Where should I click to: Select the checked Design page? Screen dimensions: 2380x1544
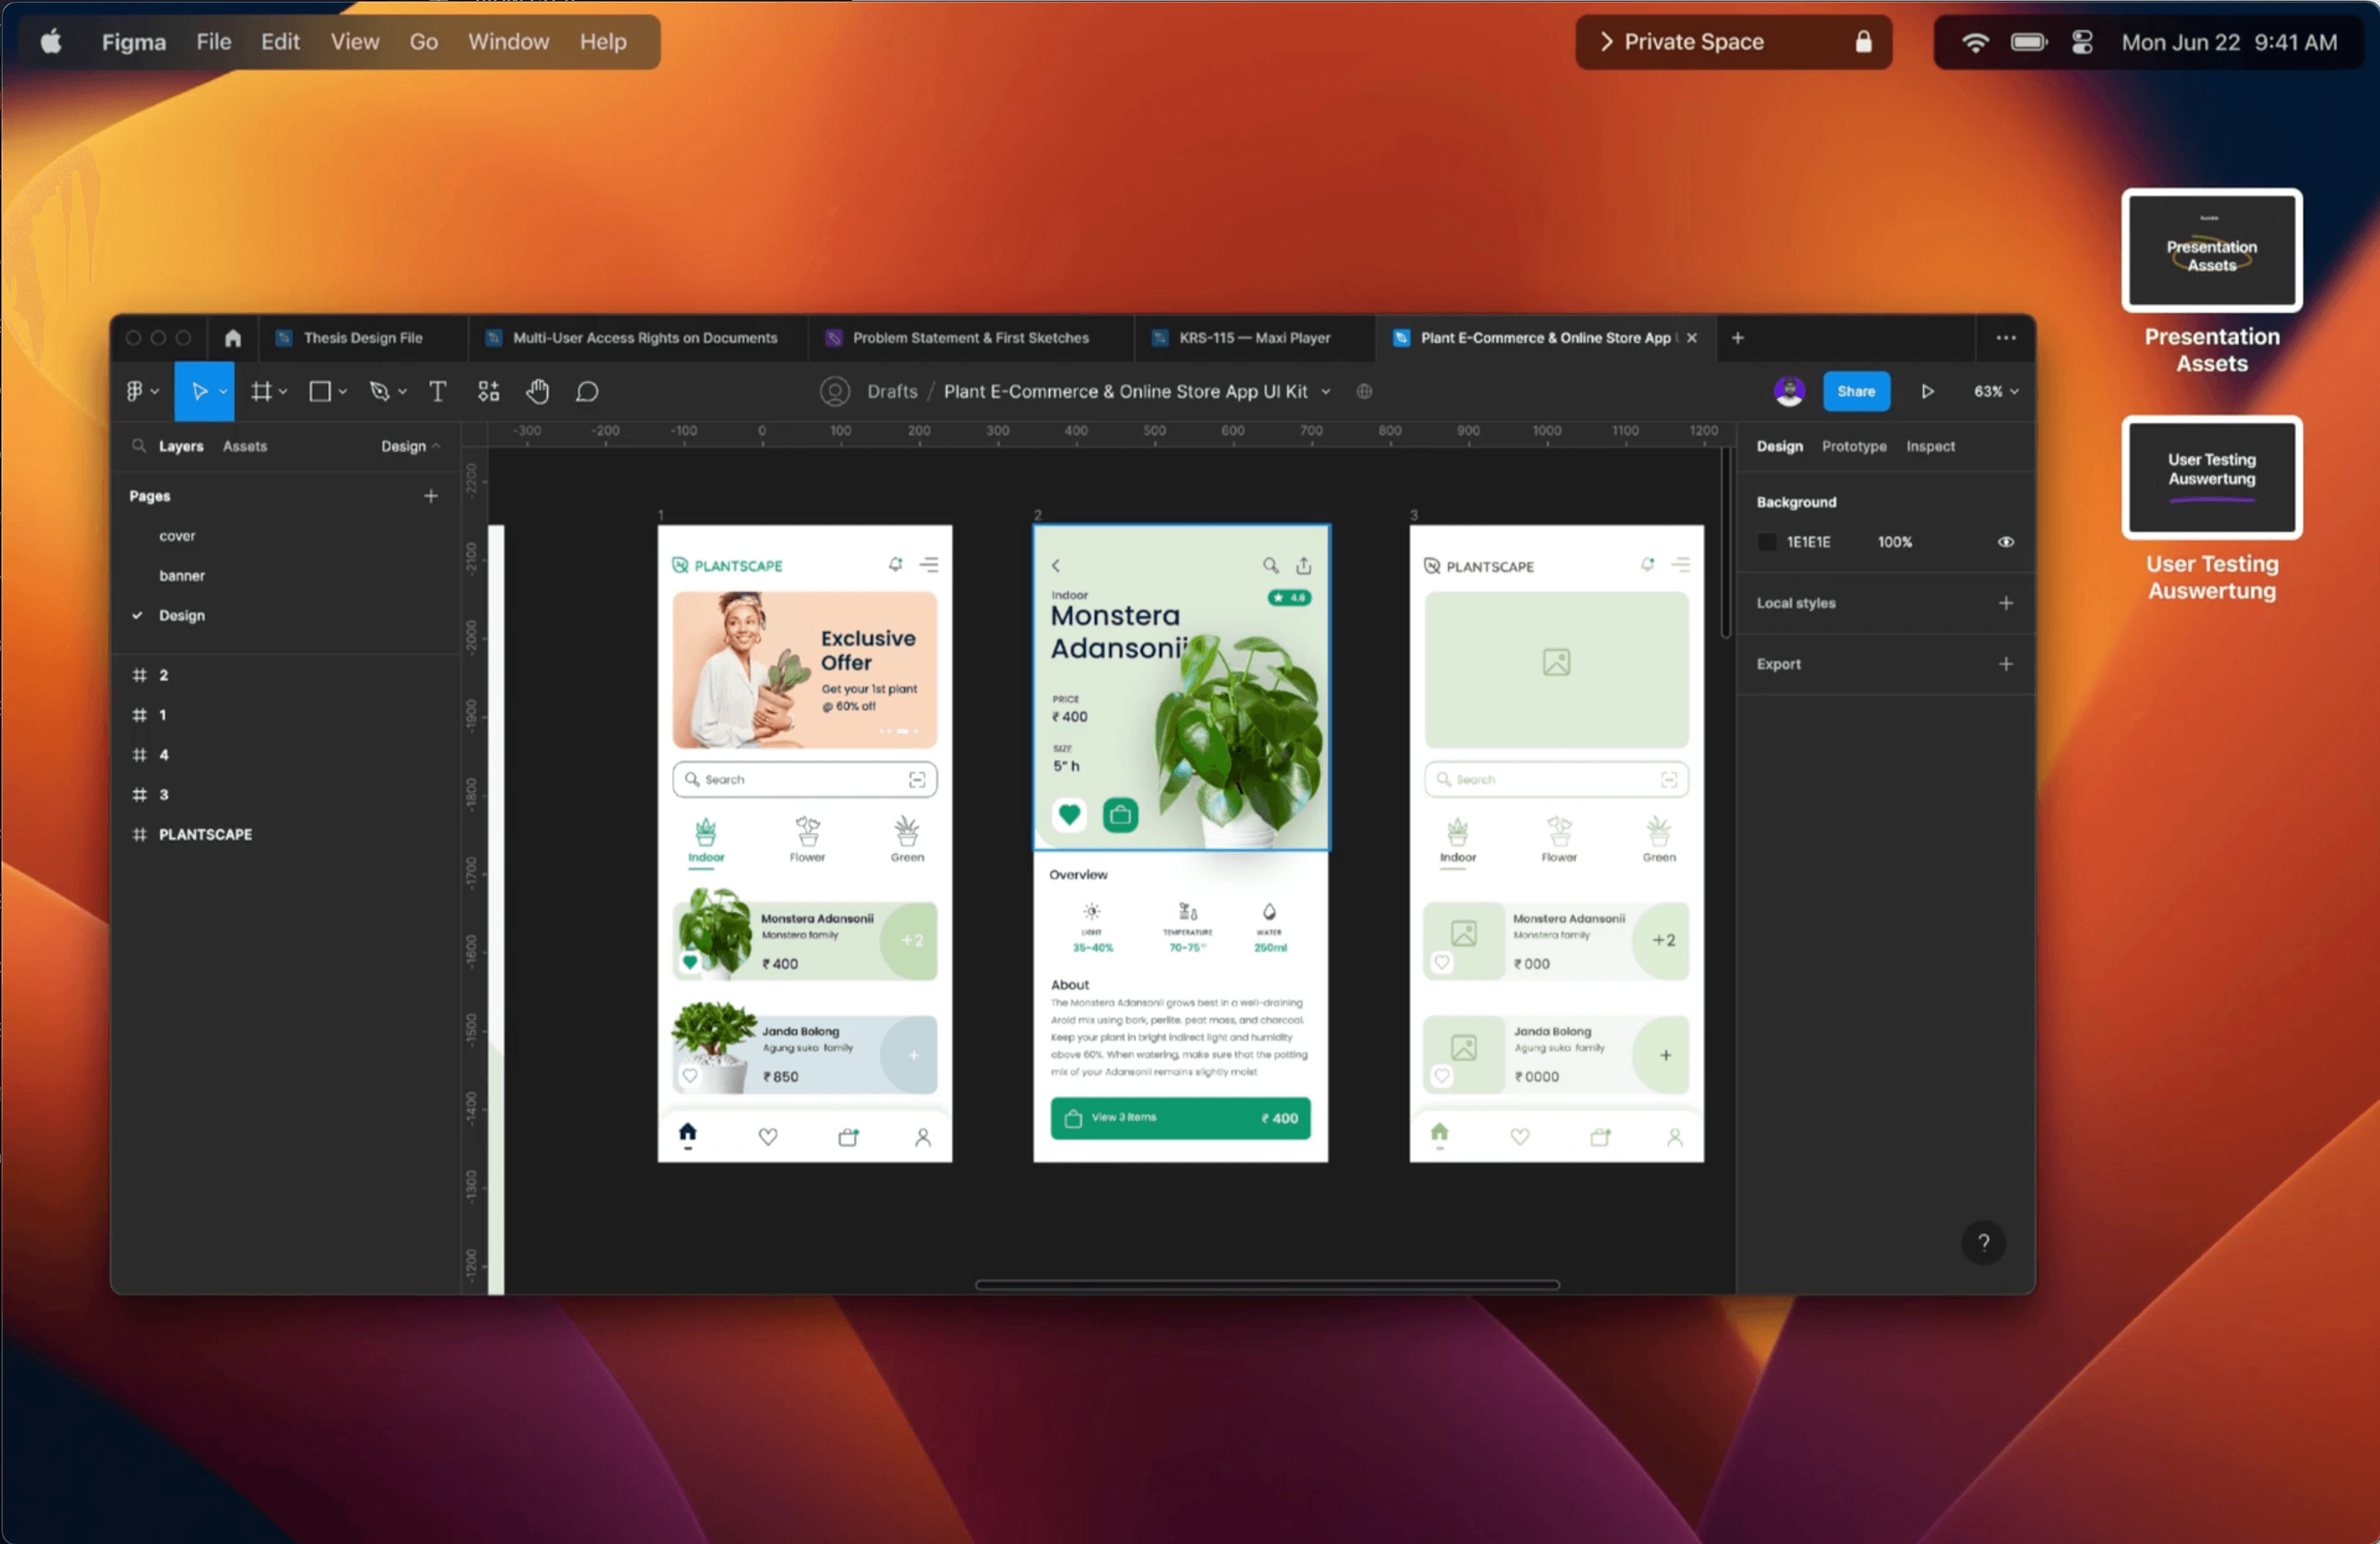[181, 615]
